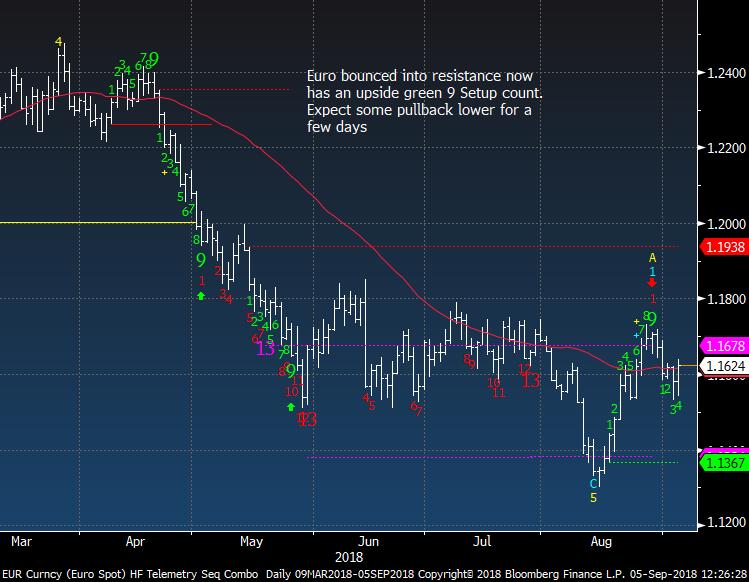Select the yellow A label above the August peak

pyautogui.click(x=652, y=257)
